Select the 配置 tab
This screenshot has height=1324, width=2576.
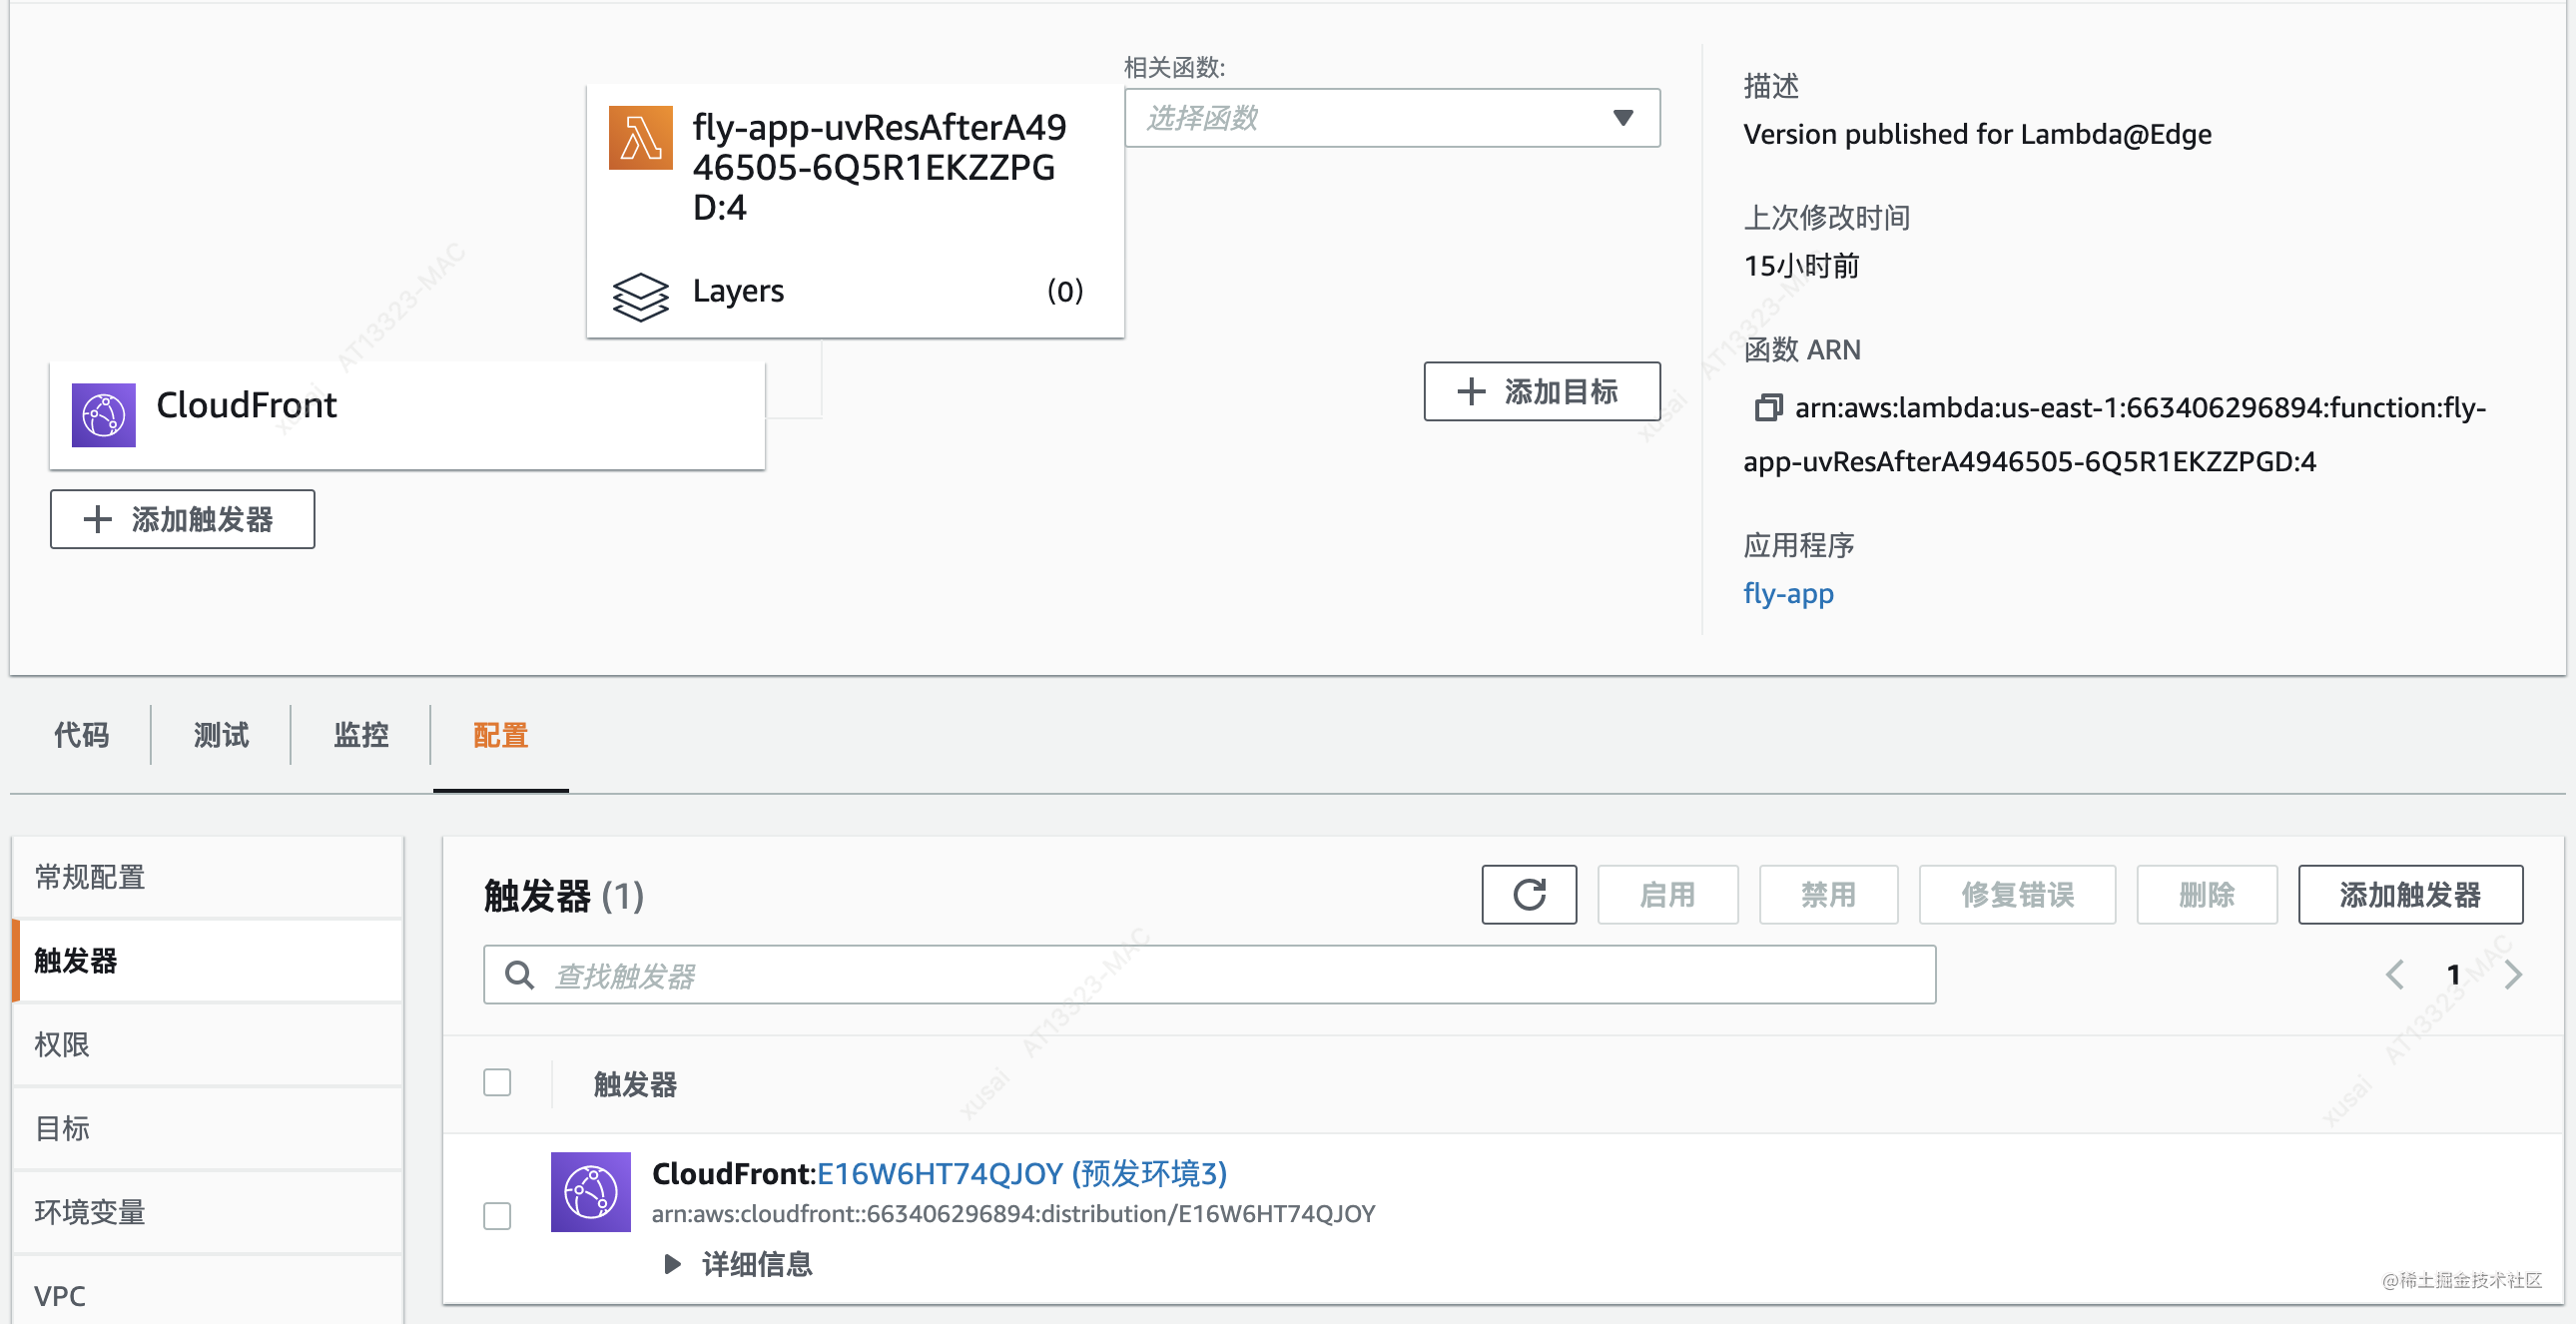(501, 735)
